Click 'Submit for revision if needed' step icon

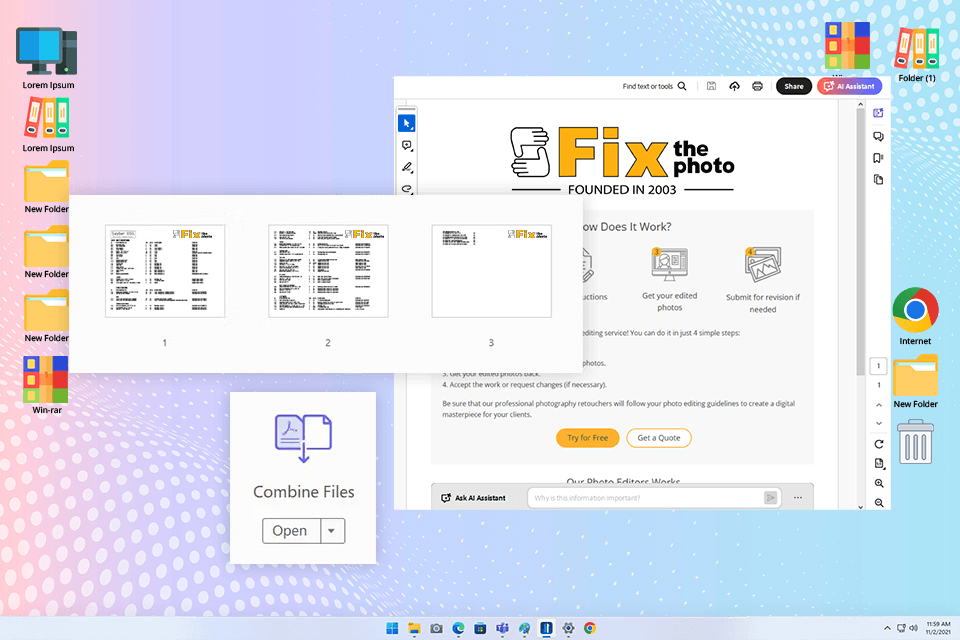coord(763,265)
